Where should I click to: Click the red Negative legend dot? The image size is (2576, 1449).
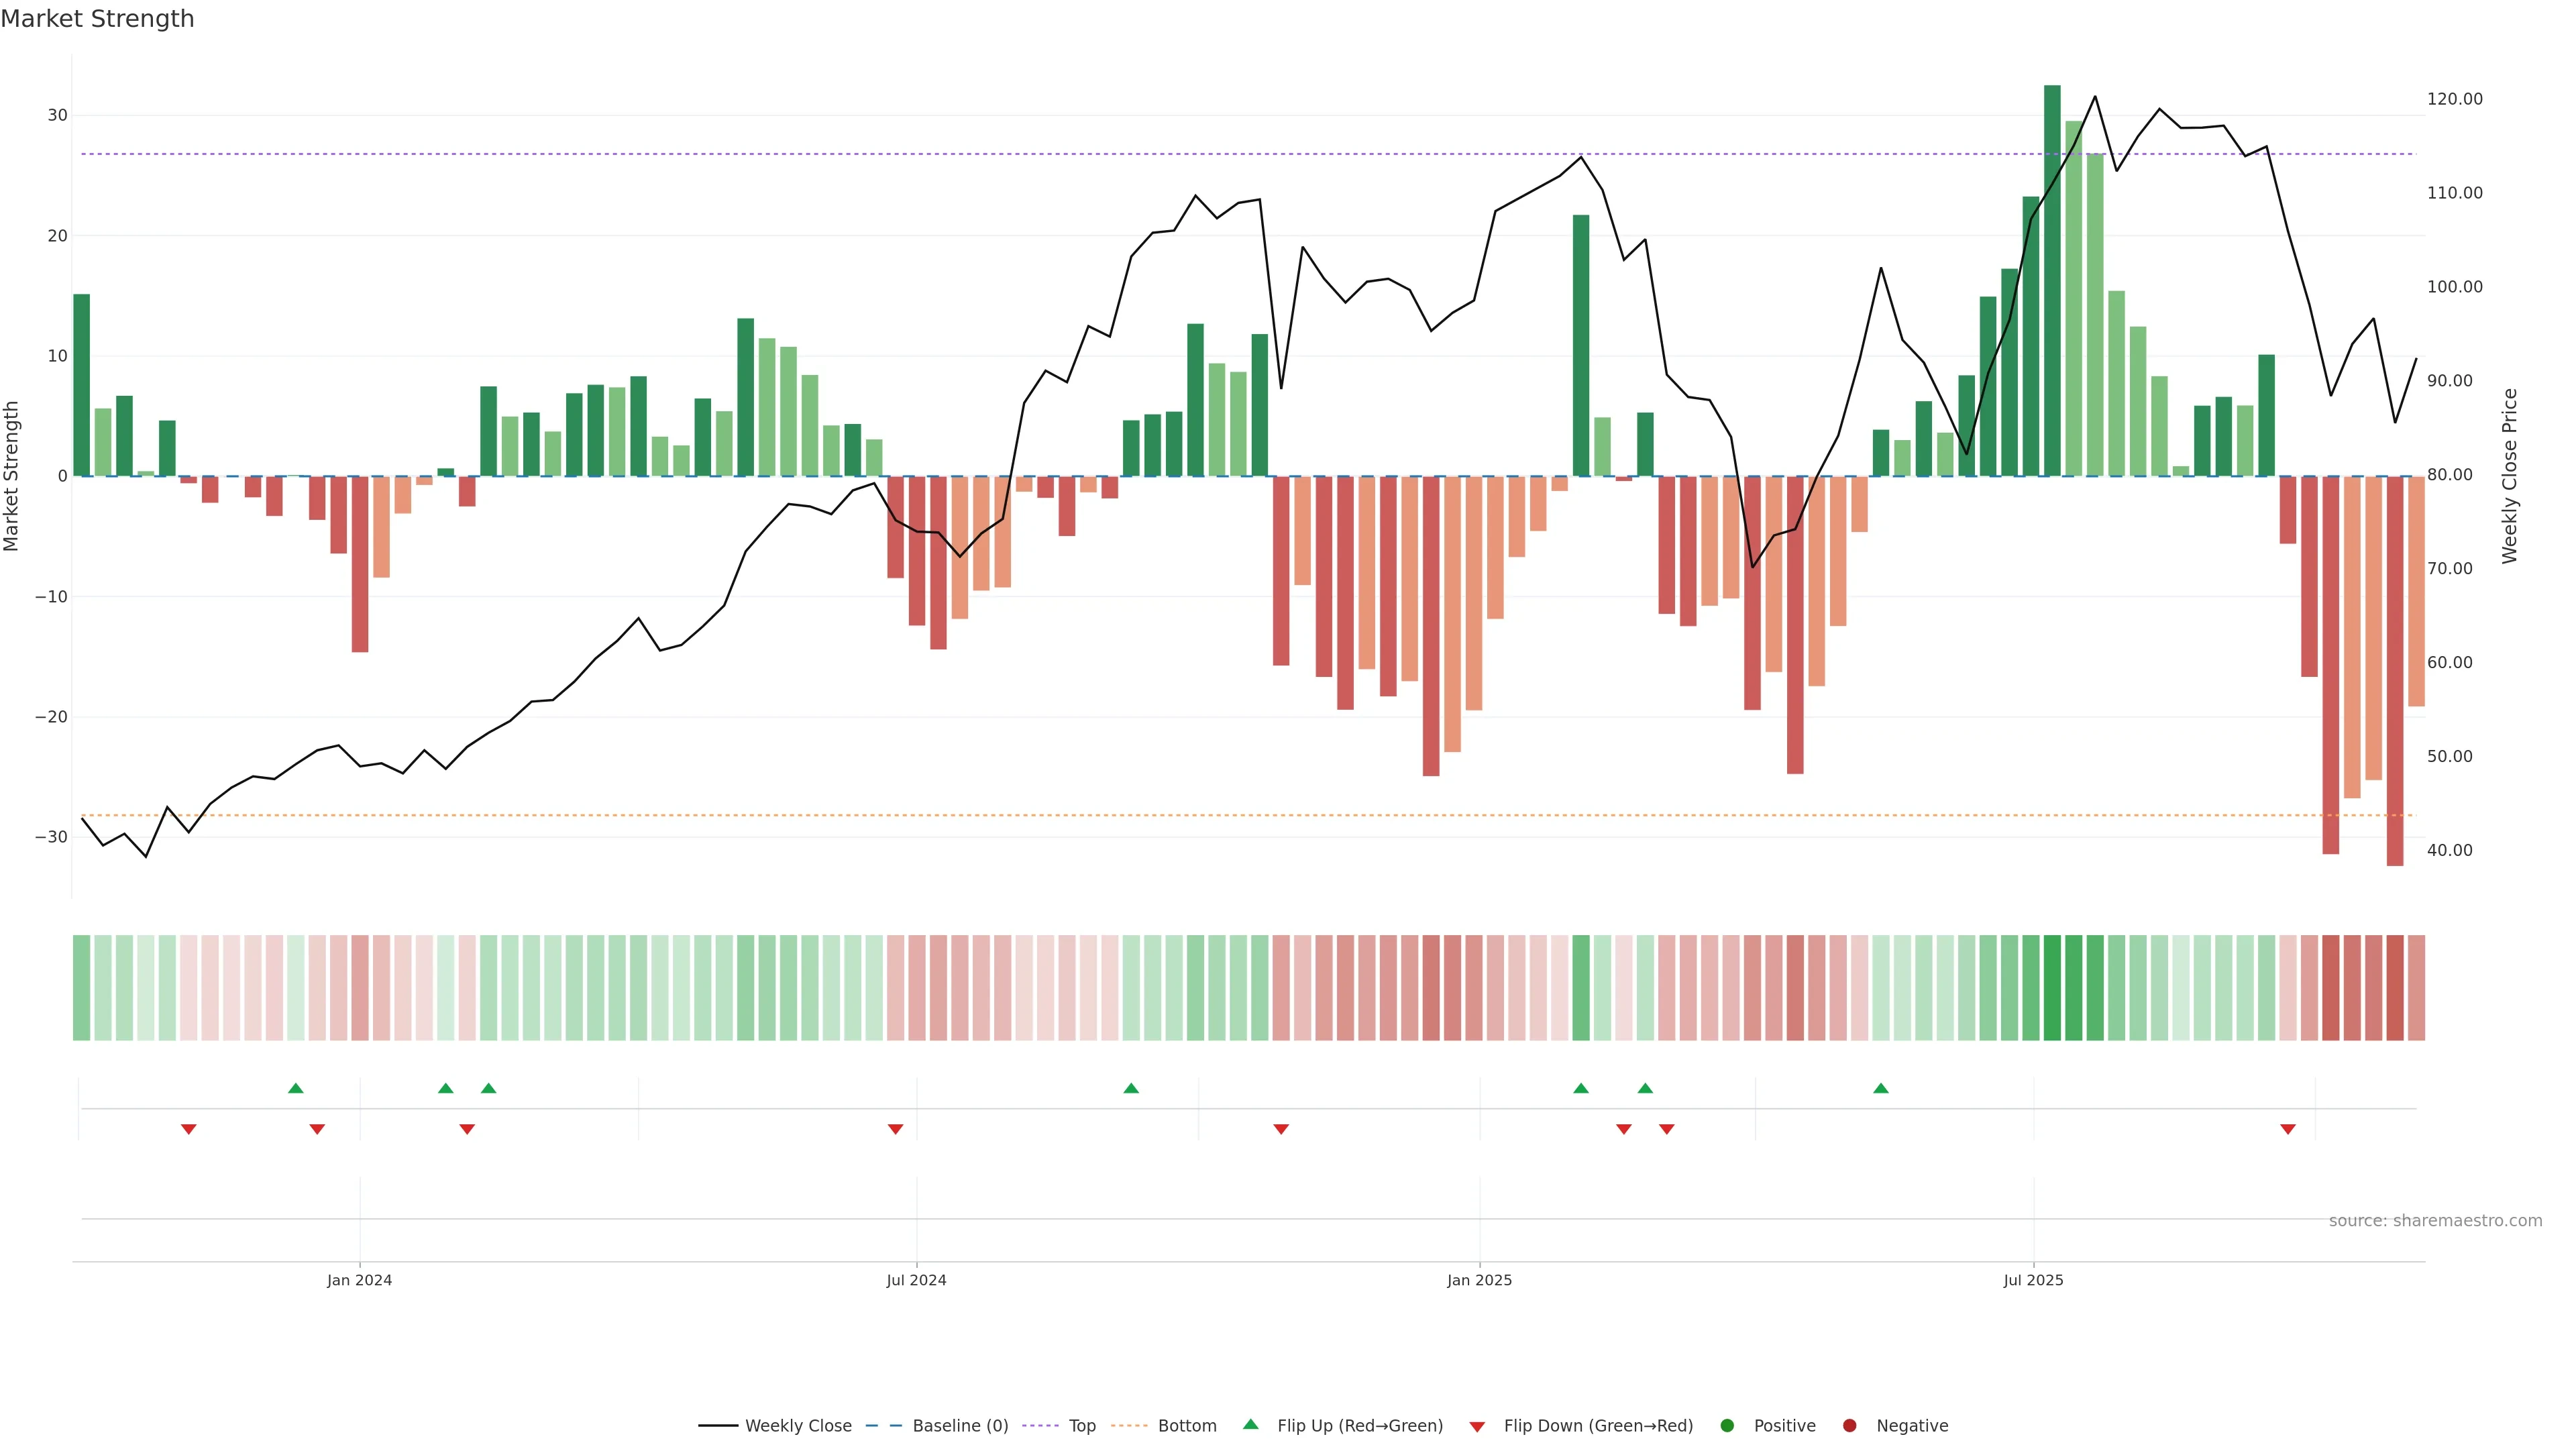click(1849, 1425)
